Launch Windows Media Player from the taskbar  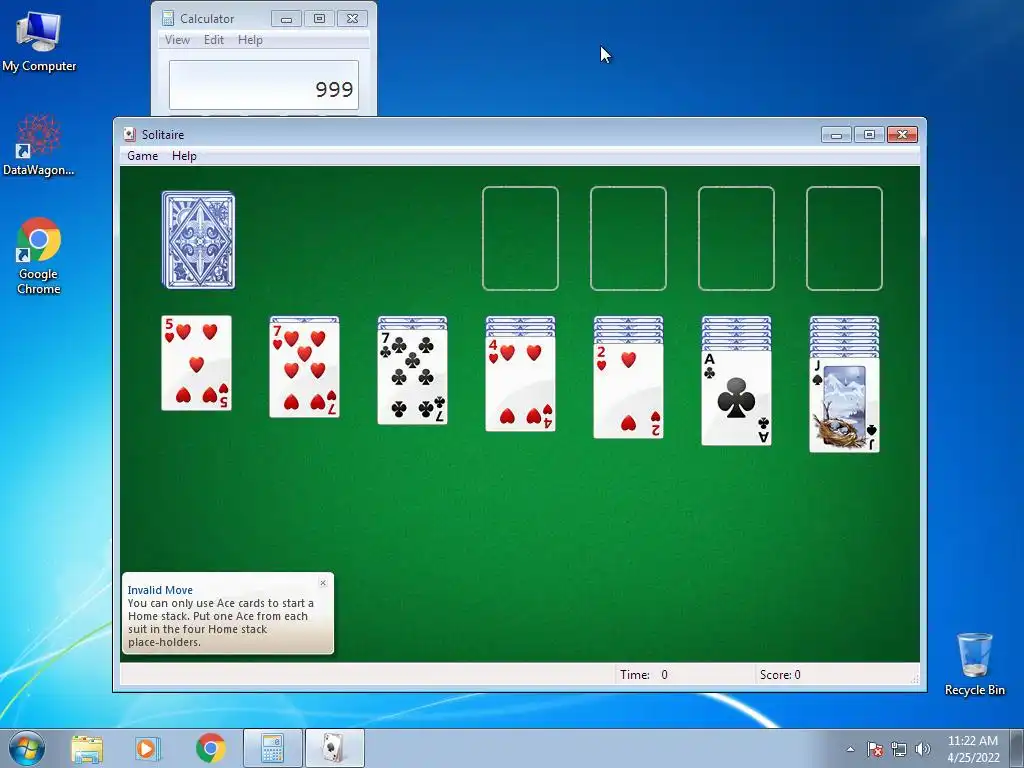148,749
